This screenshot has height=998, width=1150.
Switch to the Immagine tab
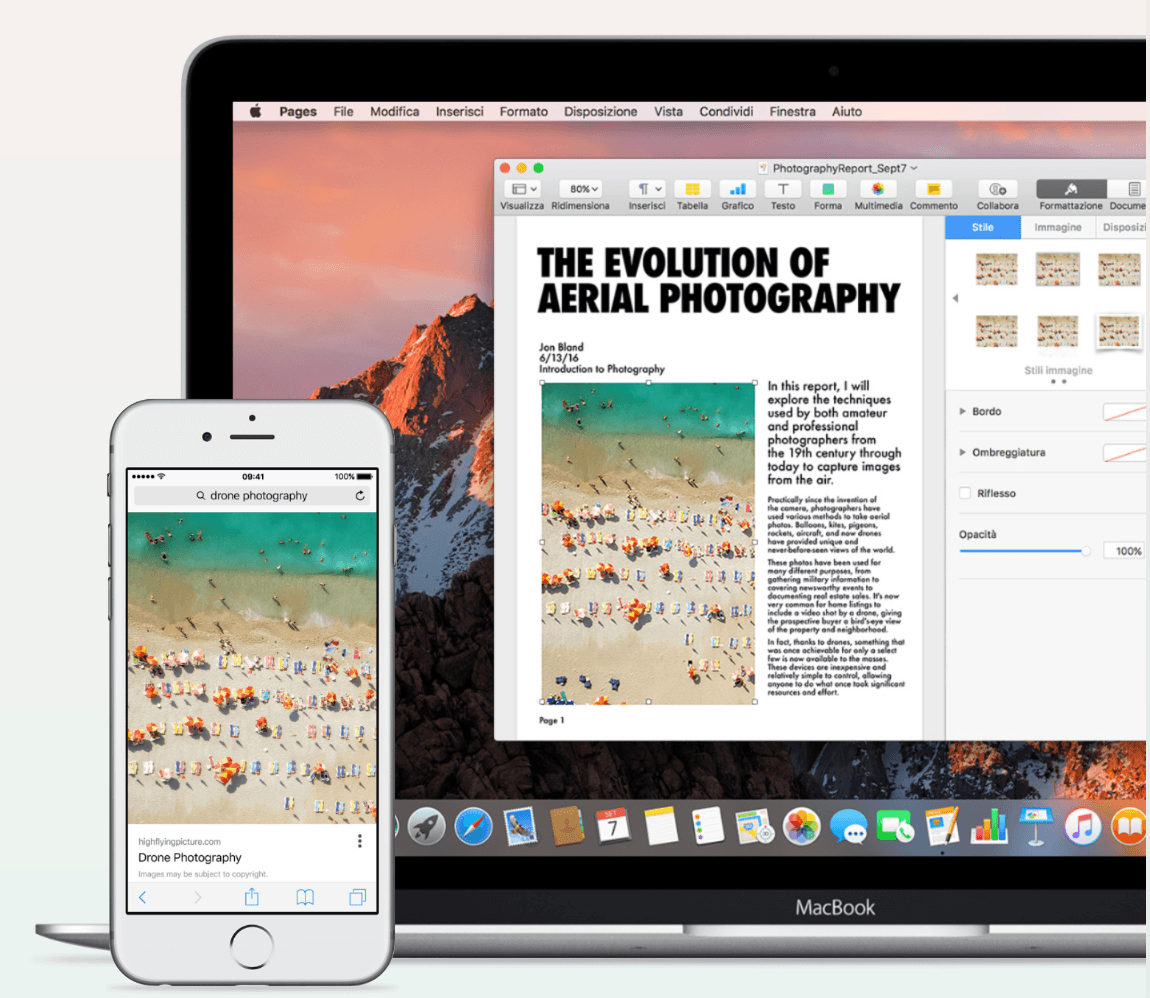1058,227
